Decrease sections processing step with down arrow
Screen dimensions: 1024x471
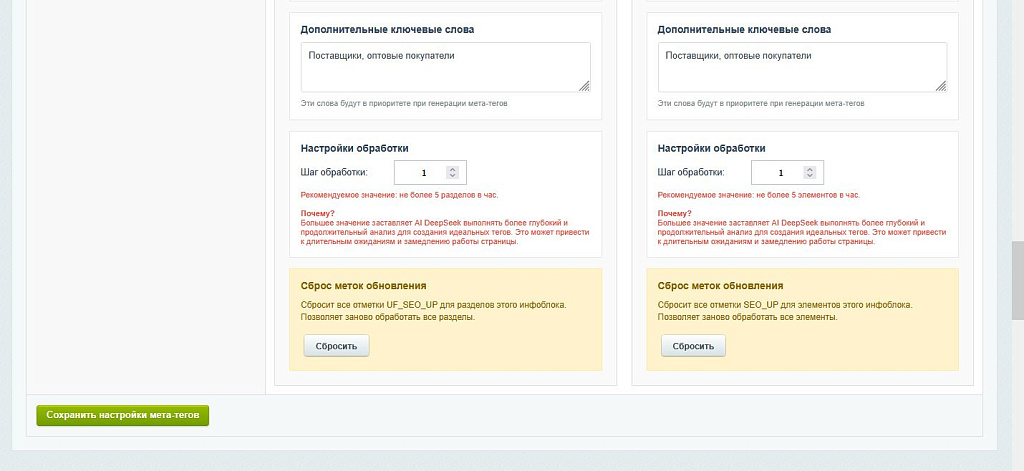452,176
